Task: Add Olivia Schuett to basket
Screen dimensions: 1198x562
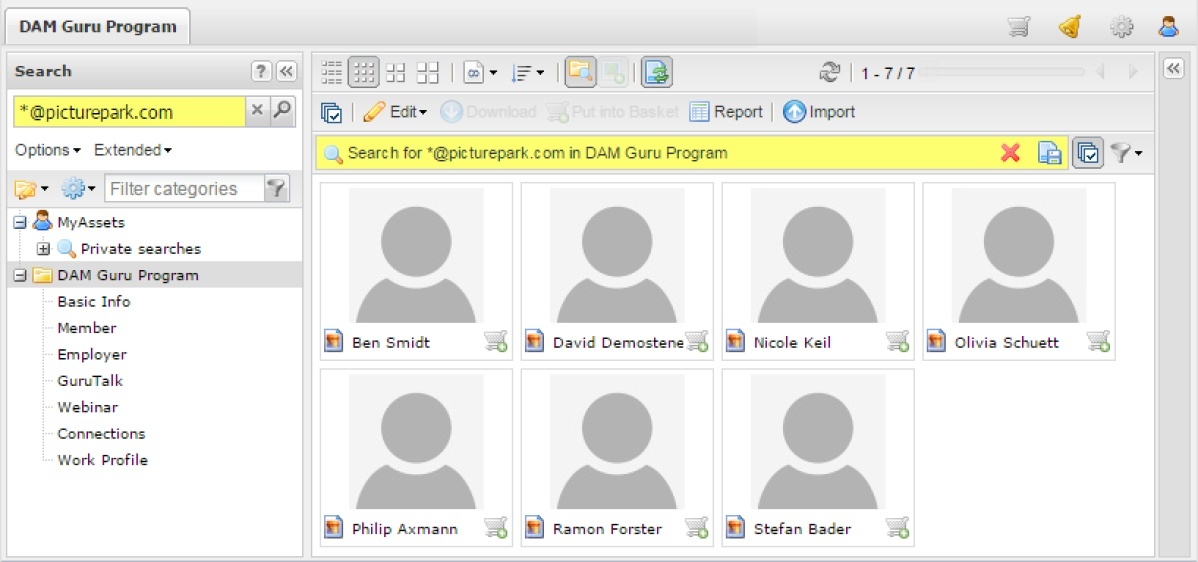Action: coord(1099,342)
